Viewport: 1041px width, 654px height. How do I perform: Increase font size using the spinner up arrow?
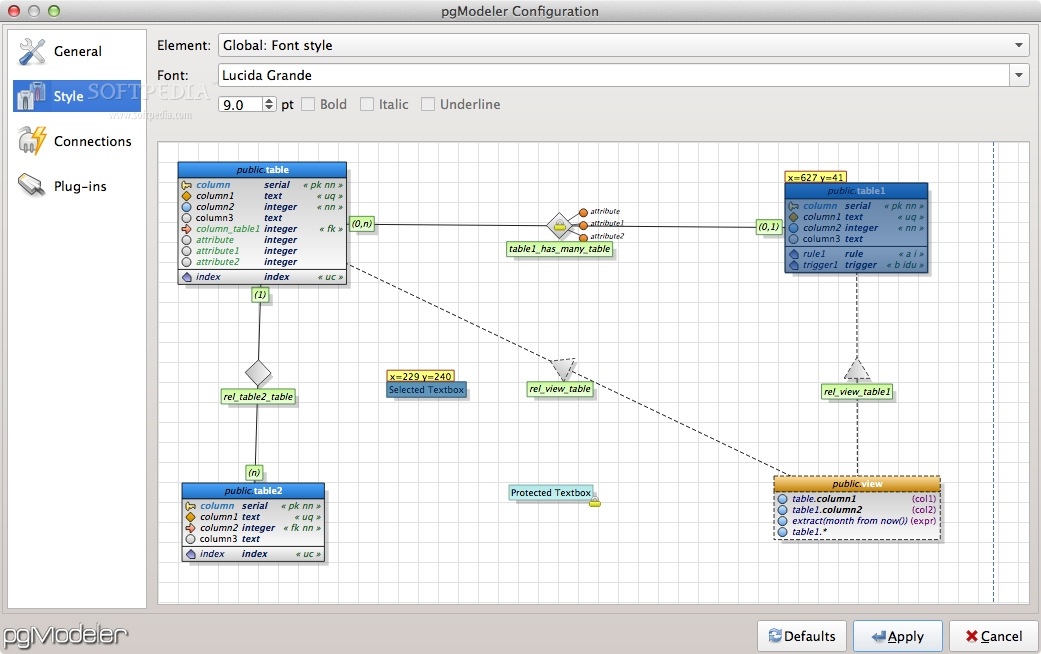(x=268, y=99)
